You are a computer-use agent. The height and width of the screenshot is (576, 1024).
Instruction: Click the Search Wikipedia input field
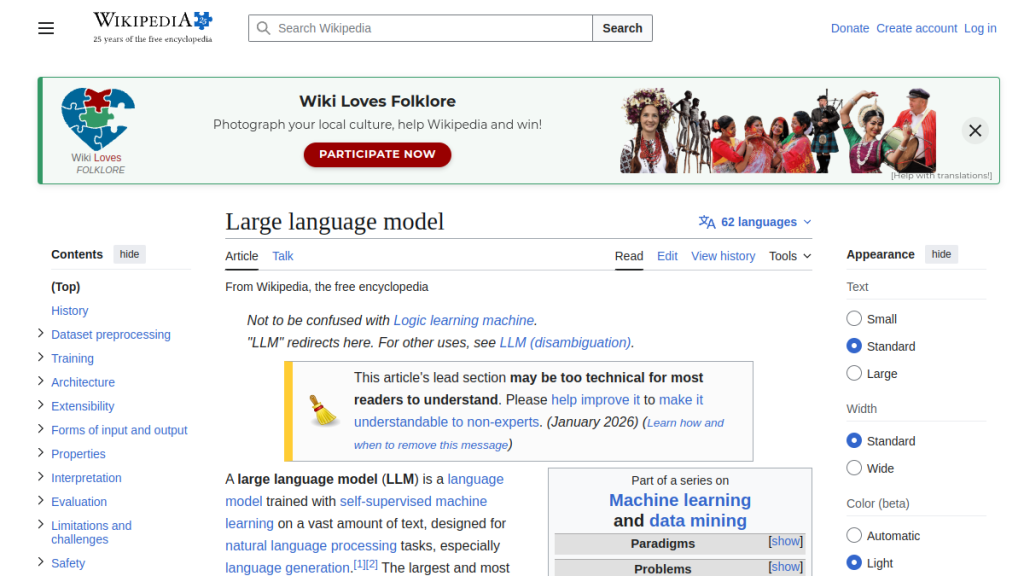click(430, 28)
